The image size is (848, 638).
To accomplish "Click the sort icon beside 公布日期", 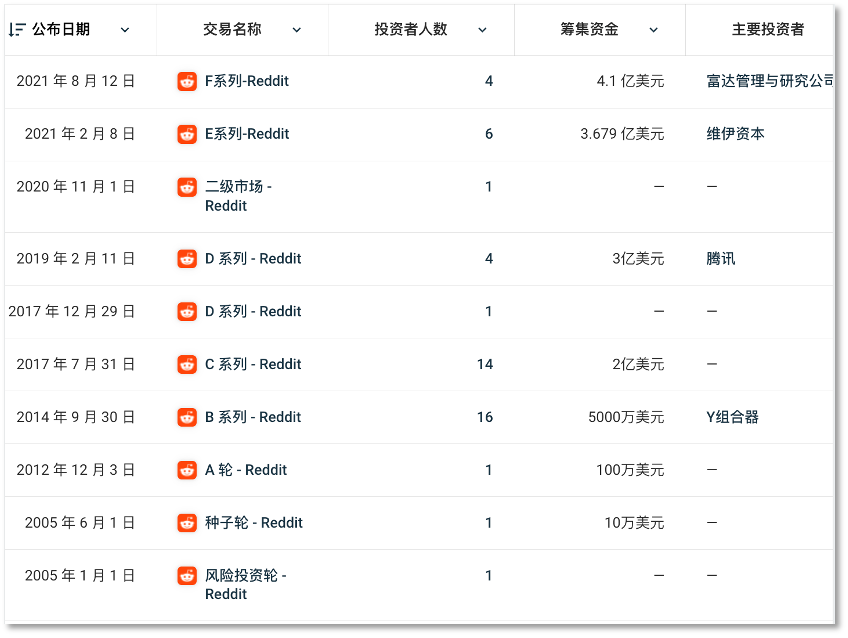I will click(x=16, y=30).
